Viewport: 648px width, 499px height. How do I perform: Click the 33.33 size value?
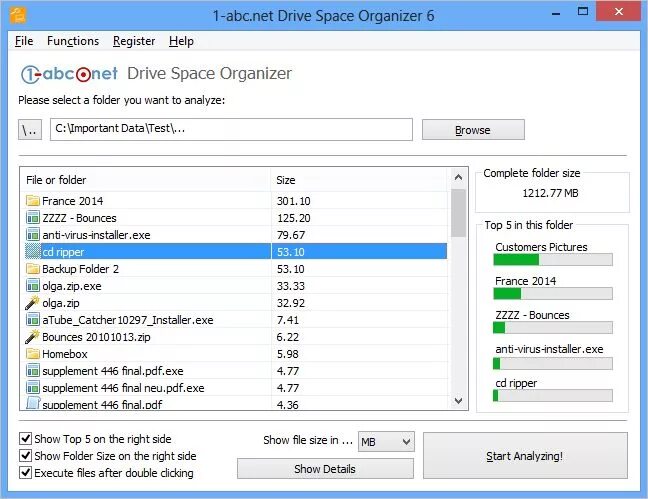click(291, 286)
